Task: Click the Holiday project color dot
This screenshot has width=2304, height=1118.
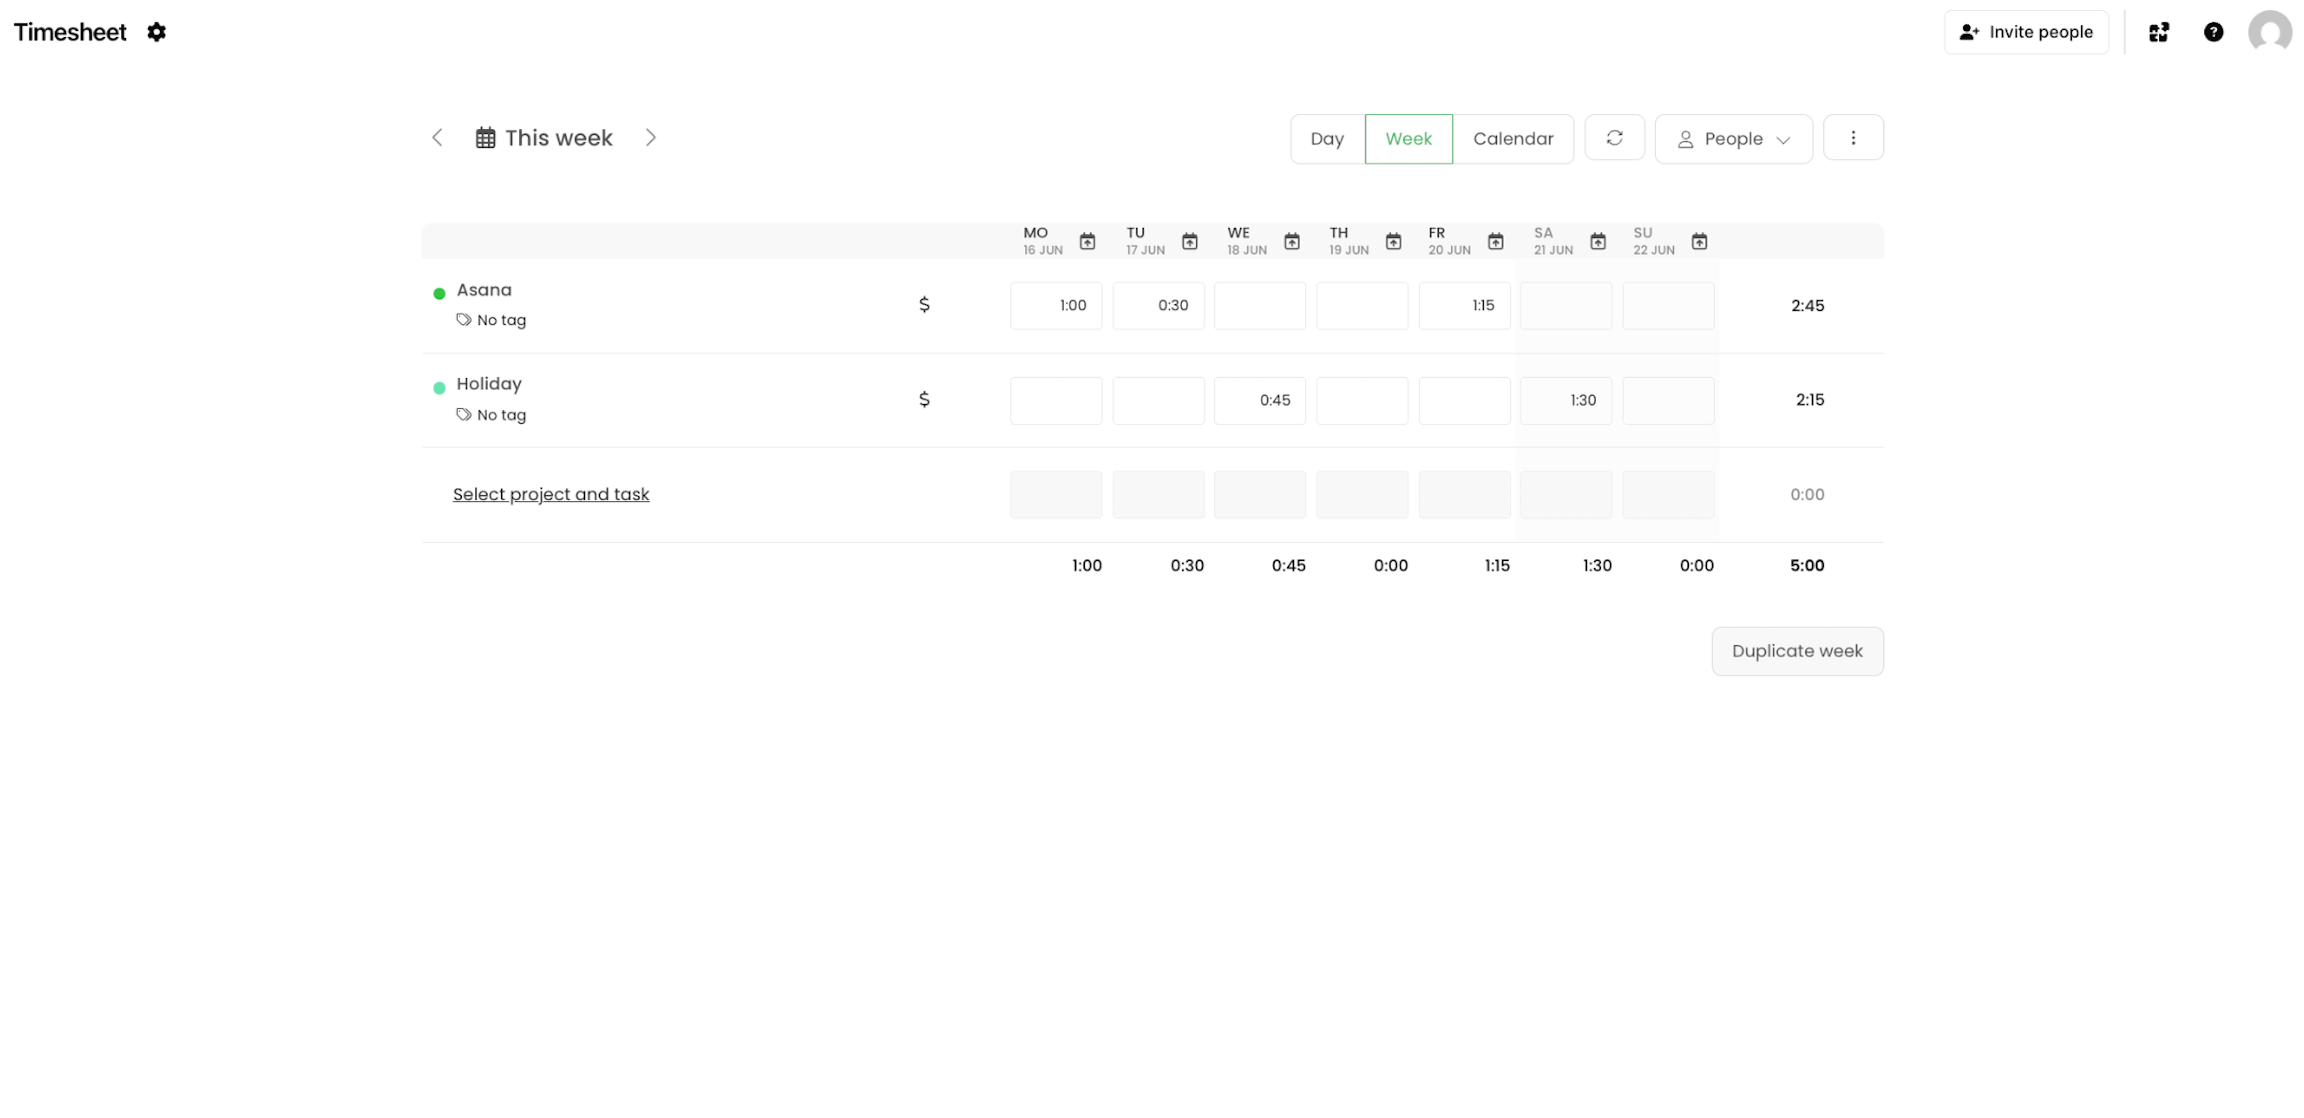Action: pyautogui.click(x=439, y=388)
